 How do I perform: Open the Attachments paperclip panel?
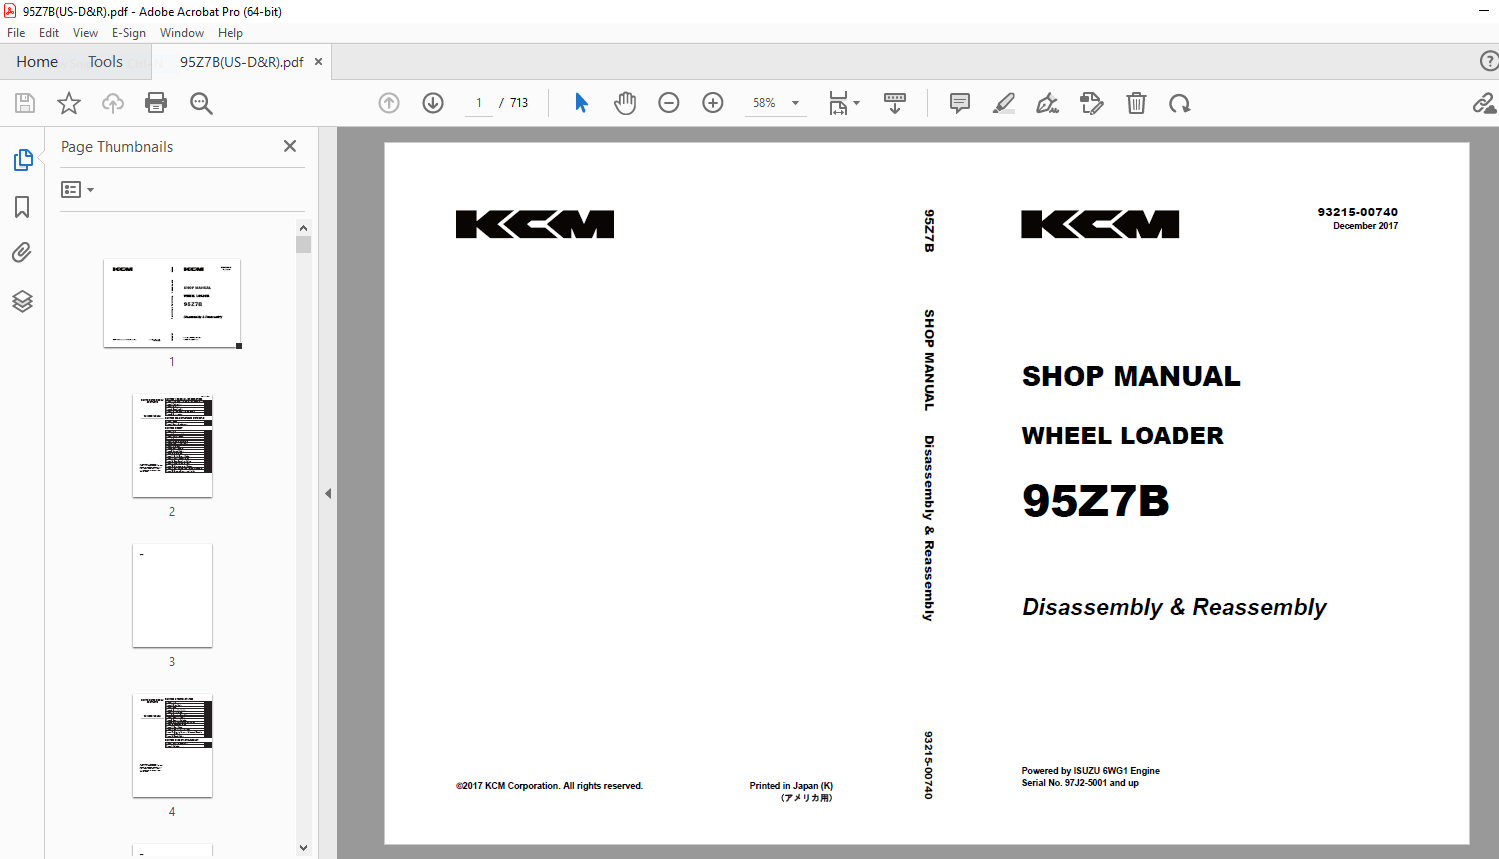point(22,252)
